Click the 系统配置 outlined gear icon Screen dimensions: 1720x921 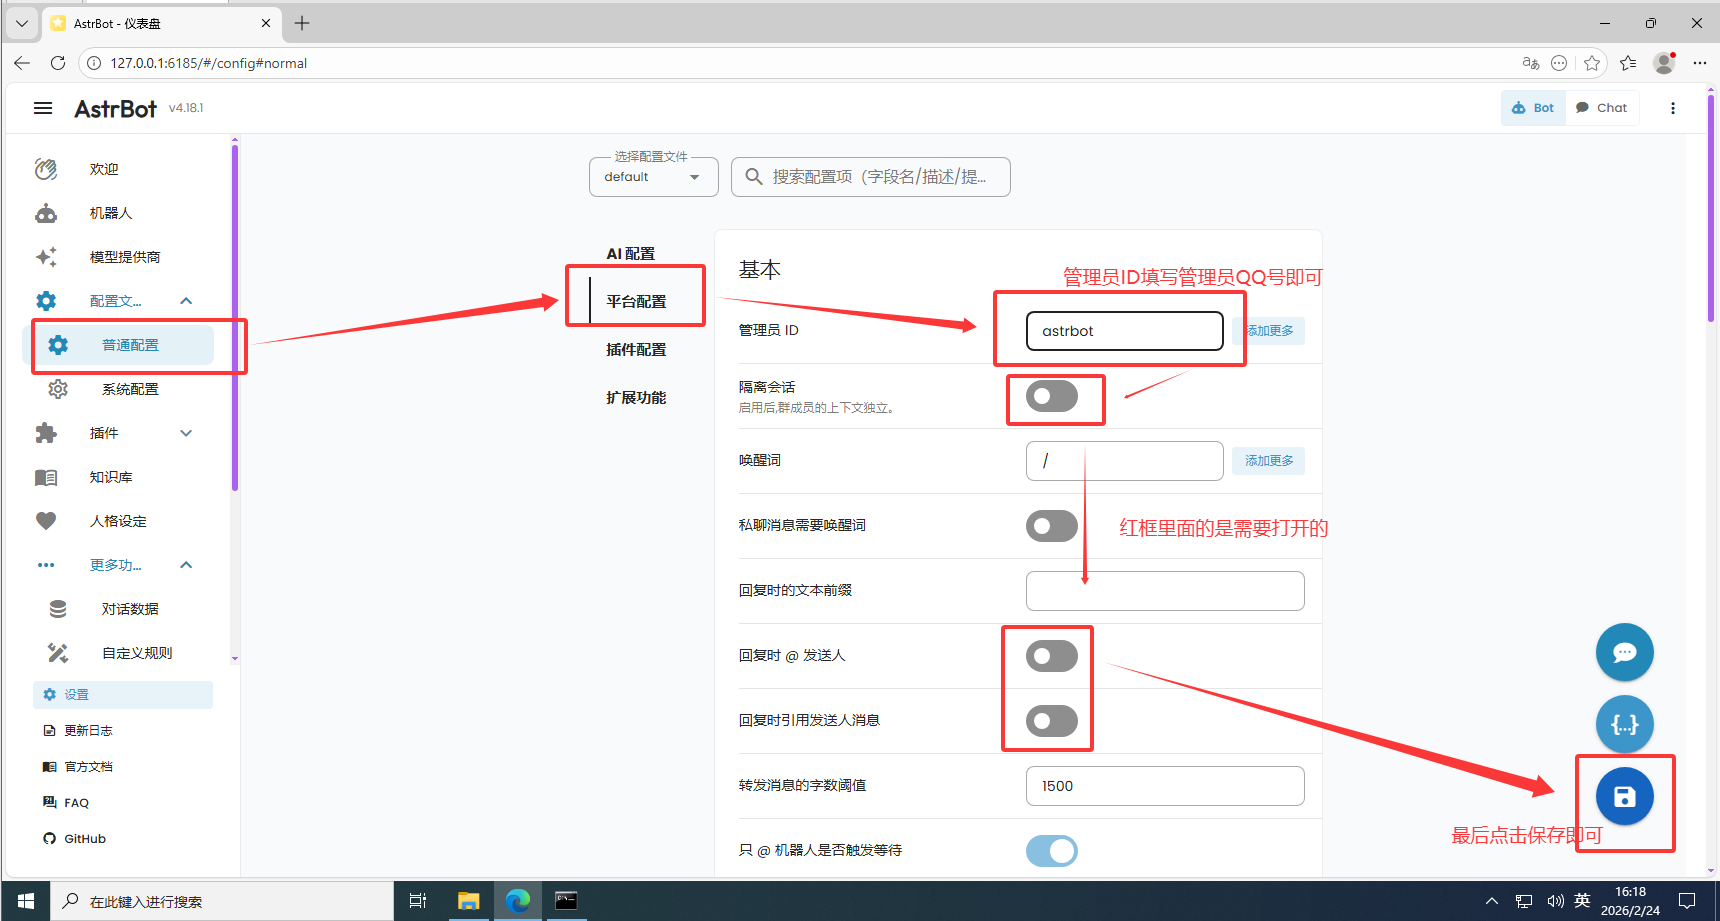58,389
